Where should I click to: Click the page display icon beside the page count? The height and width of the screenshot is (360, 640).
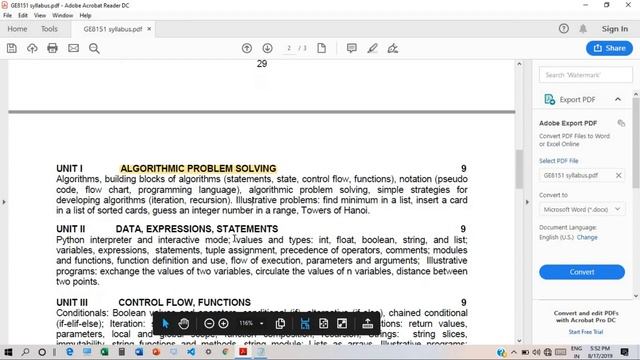(322, 48)
